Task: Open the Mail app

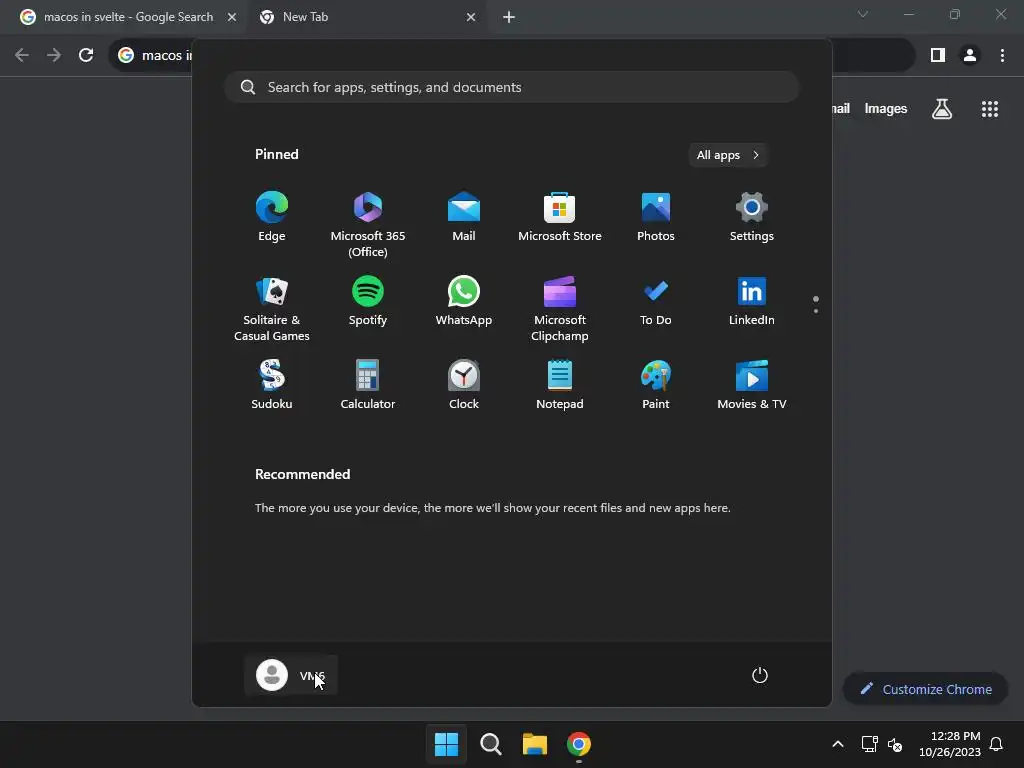Action: pos(464,217)
